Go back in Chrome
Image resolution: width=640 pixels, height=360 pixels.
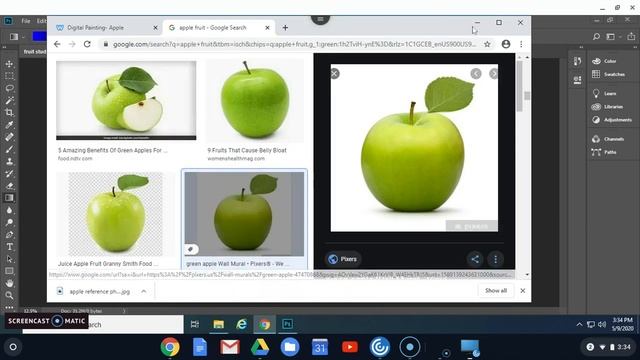pyautogui.click(x=57, y=44)
